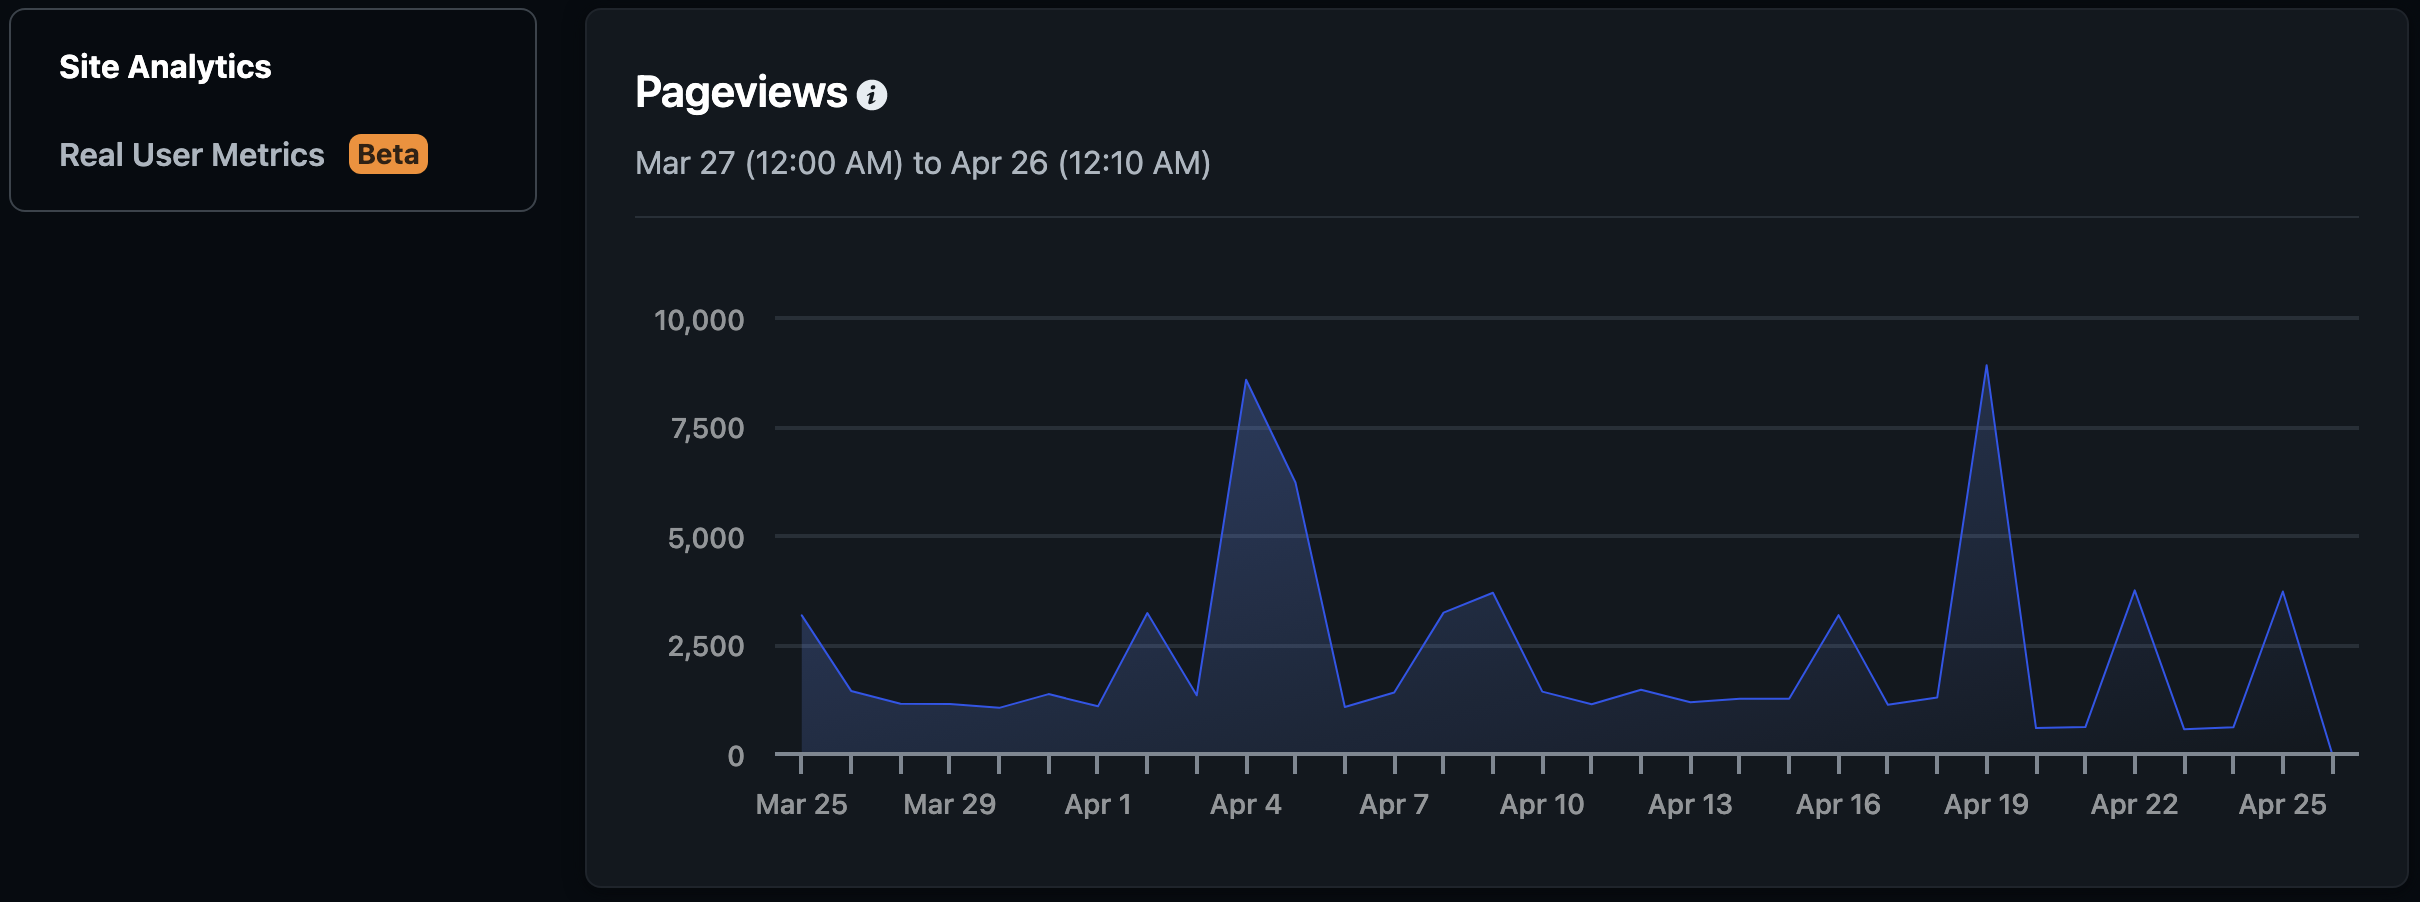Click the Apr 22 peak data point
The width and height of the screenshot is (2420, 902).
pos(2135,590)
